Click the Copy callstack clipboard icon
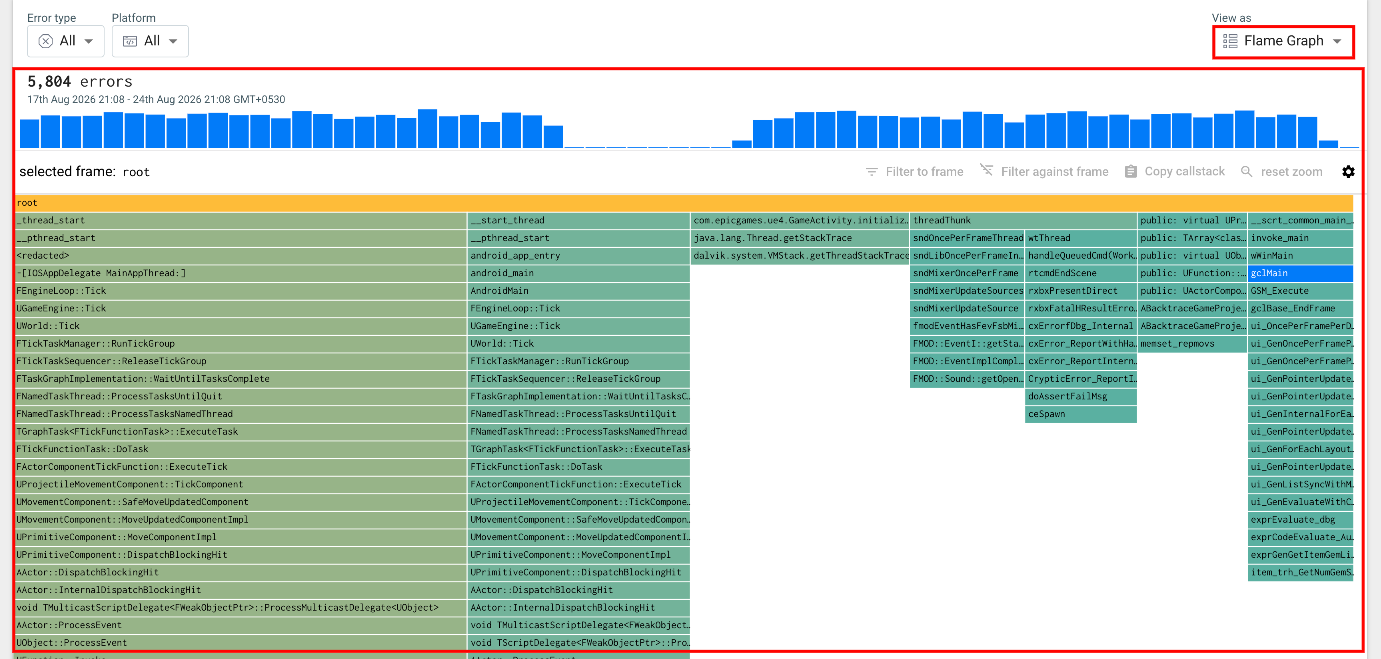Image resolution: width=1381 pixels, height=659 pixels. [x=1131, y=172]
